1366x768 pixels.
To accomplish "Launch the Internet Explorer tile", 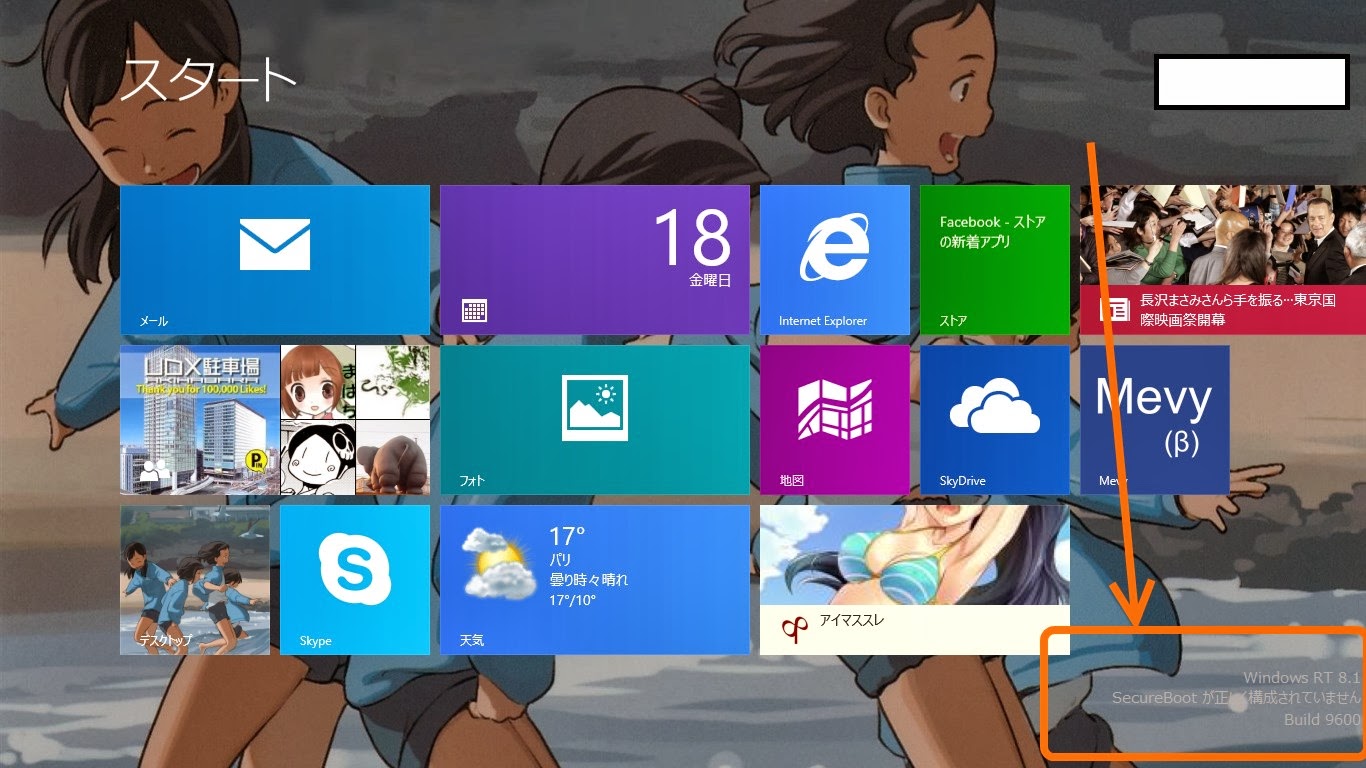I will coord(835,260).
